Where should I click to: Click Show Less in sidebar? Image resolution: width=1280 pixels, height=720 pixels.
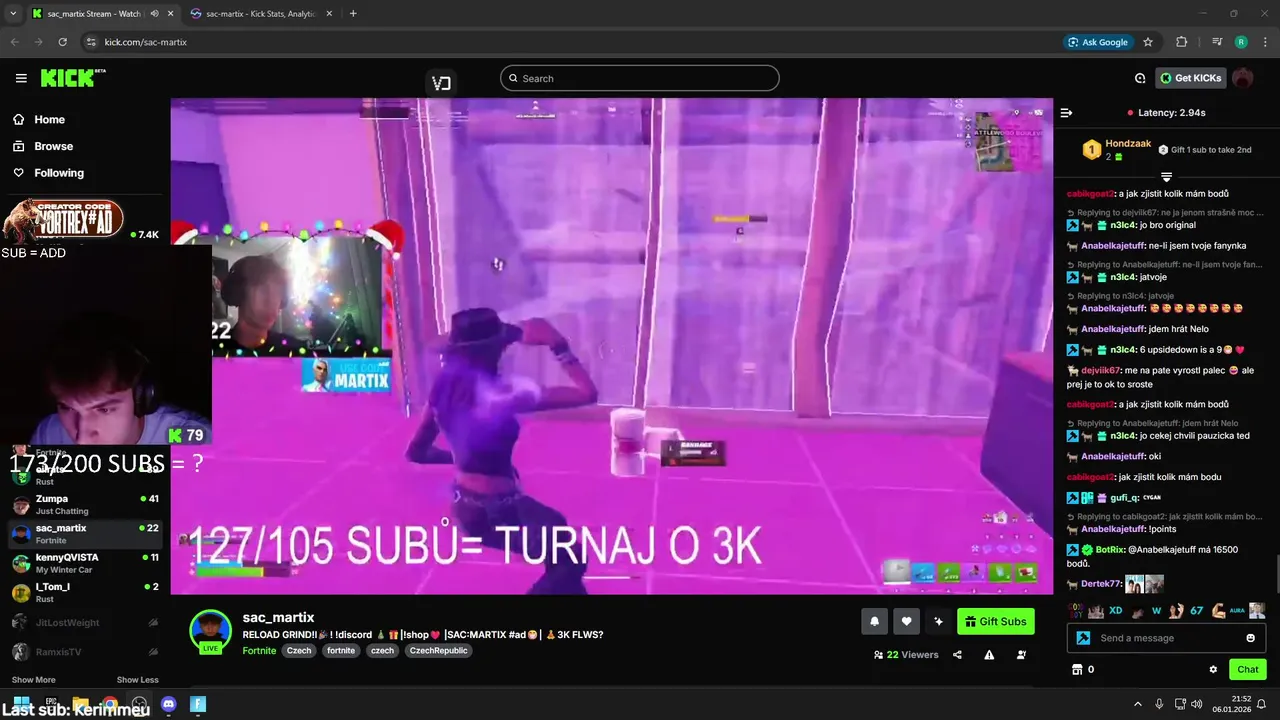pyautogui.click(x=137, y=680)
